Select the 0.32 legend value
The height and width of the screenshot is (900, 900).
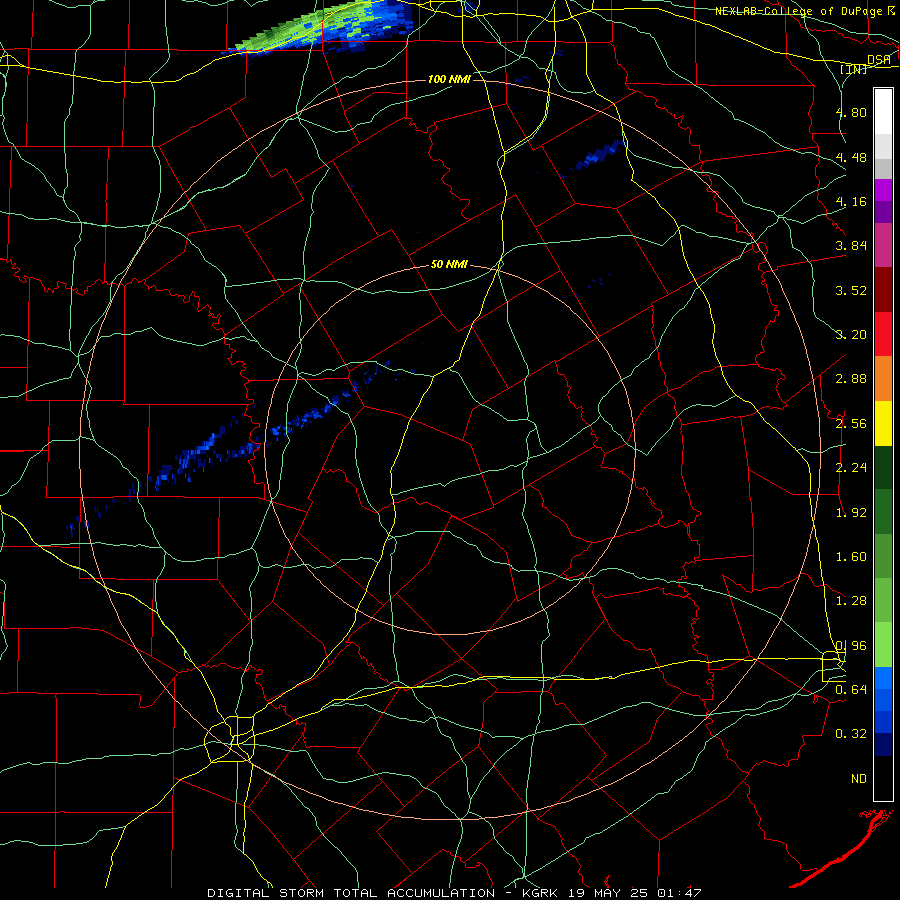click(x=851, y=734)
